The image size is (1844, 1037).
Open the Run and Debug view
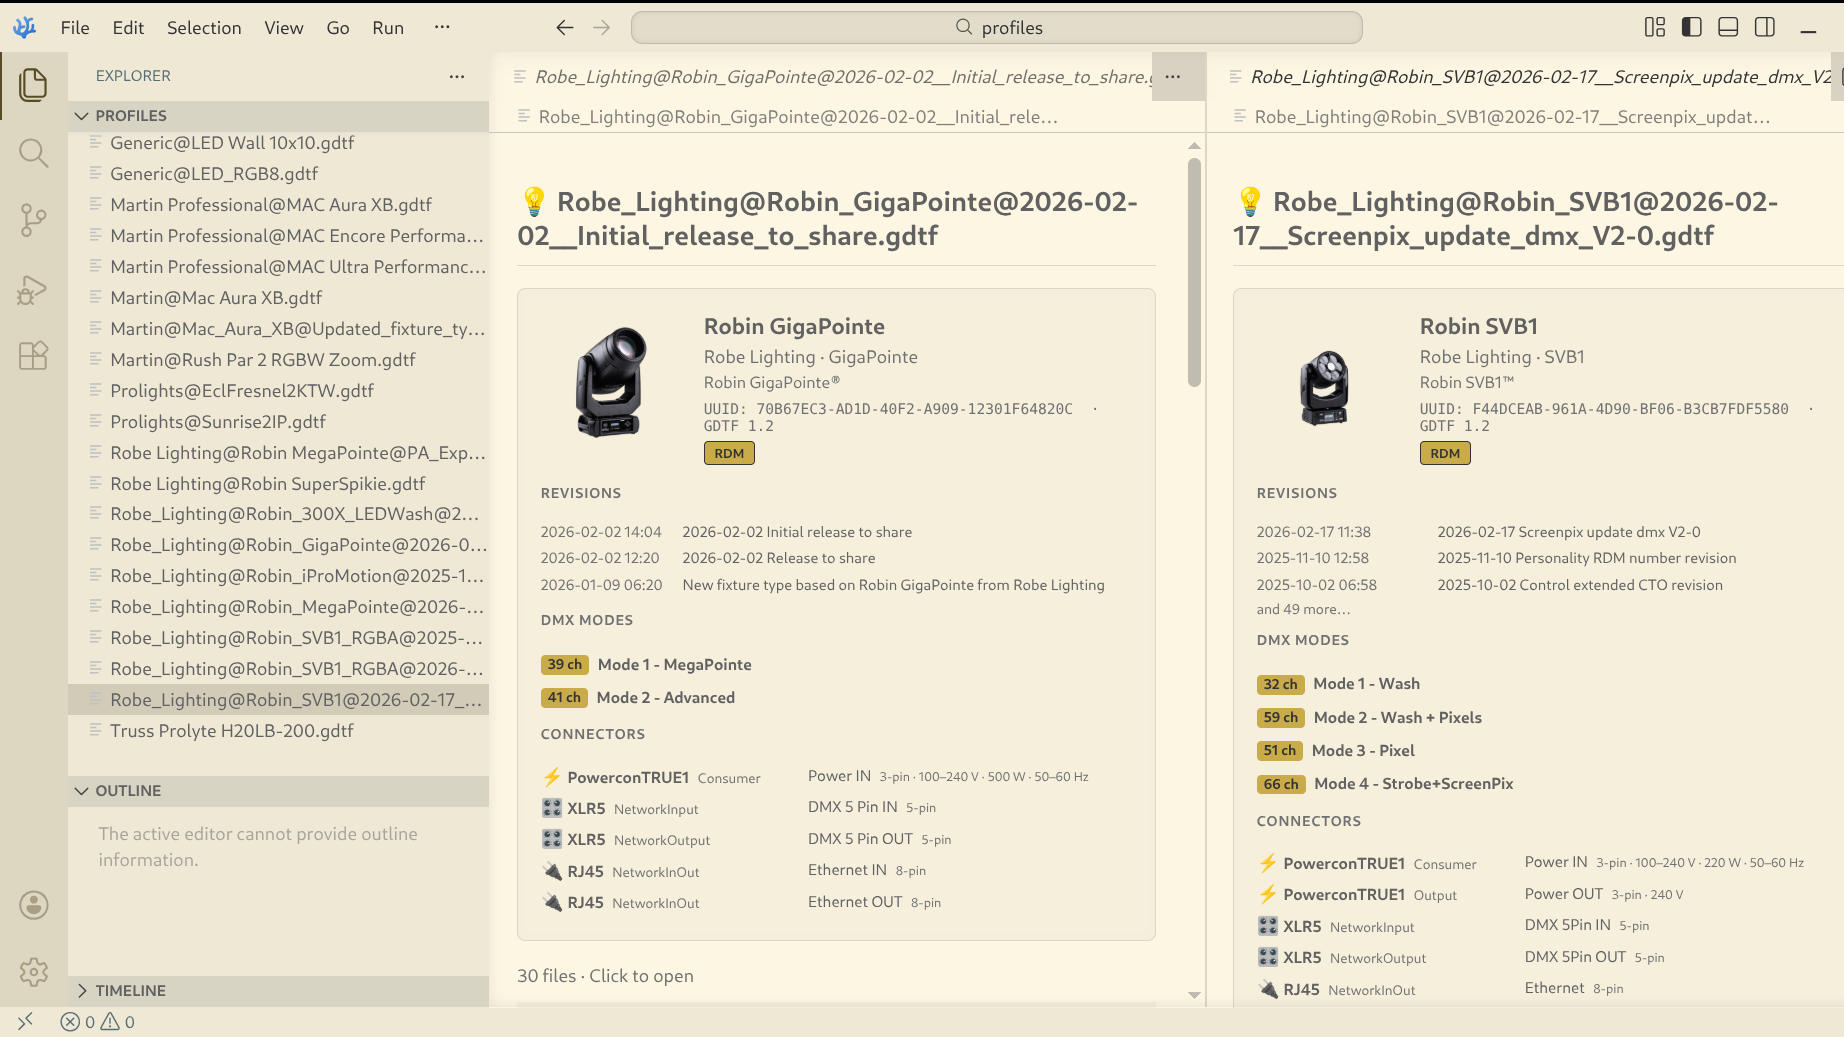tap(33, 290)
